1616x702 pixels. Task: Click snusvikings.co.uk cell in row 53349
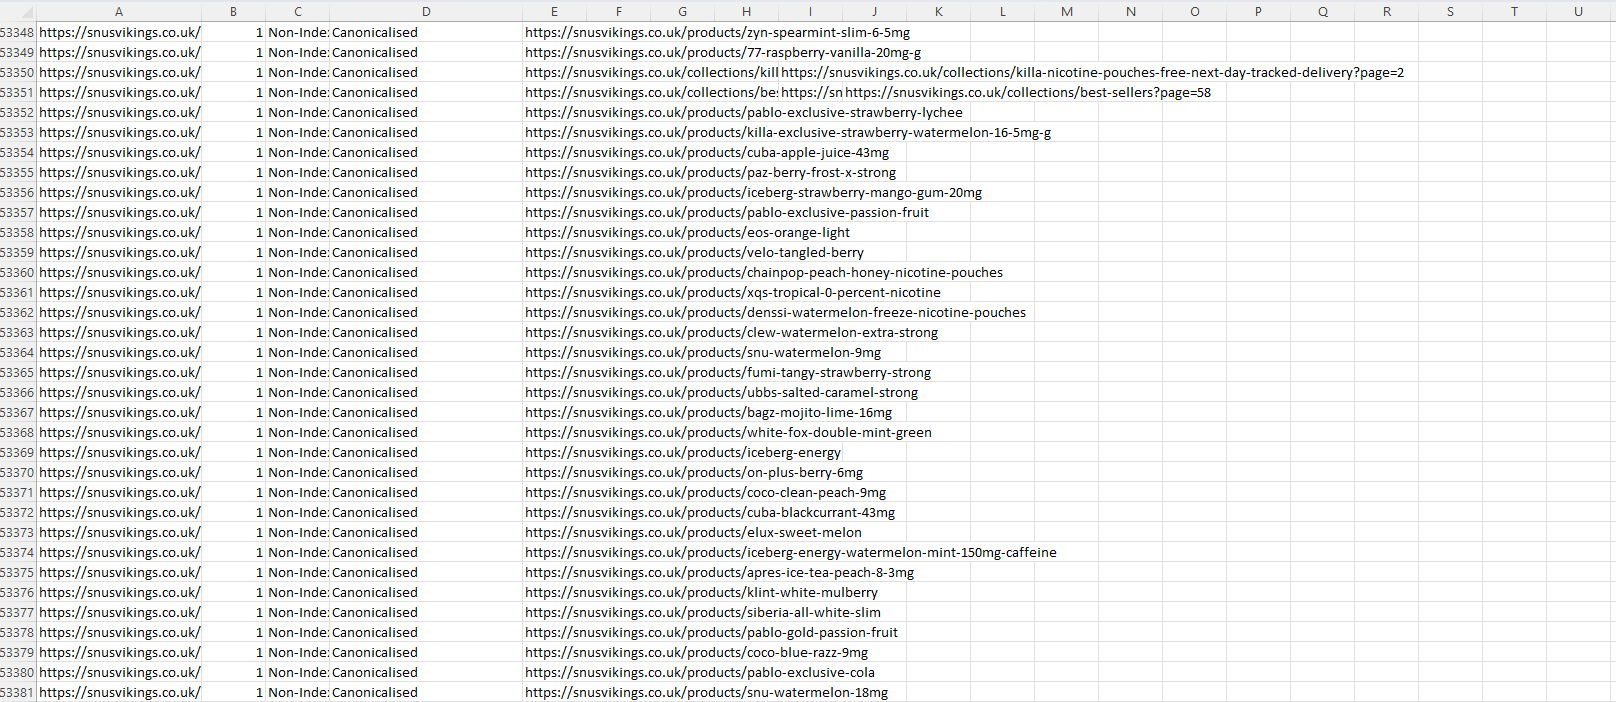[120, 52]
